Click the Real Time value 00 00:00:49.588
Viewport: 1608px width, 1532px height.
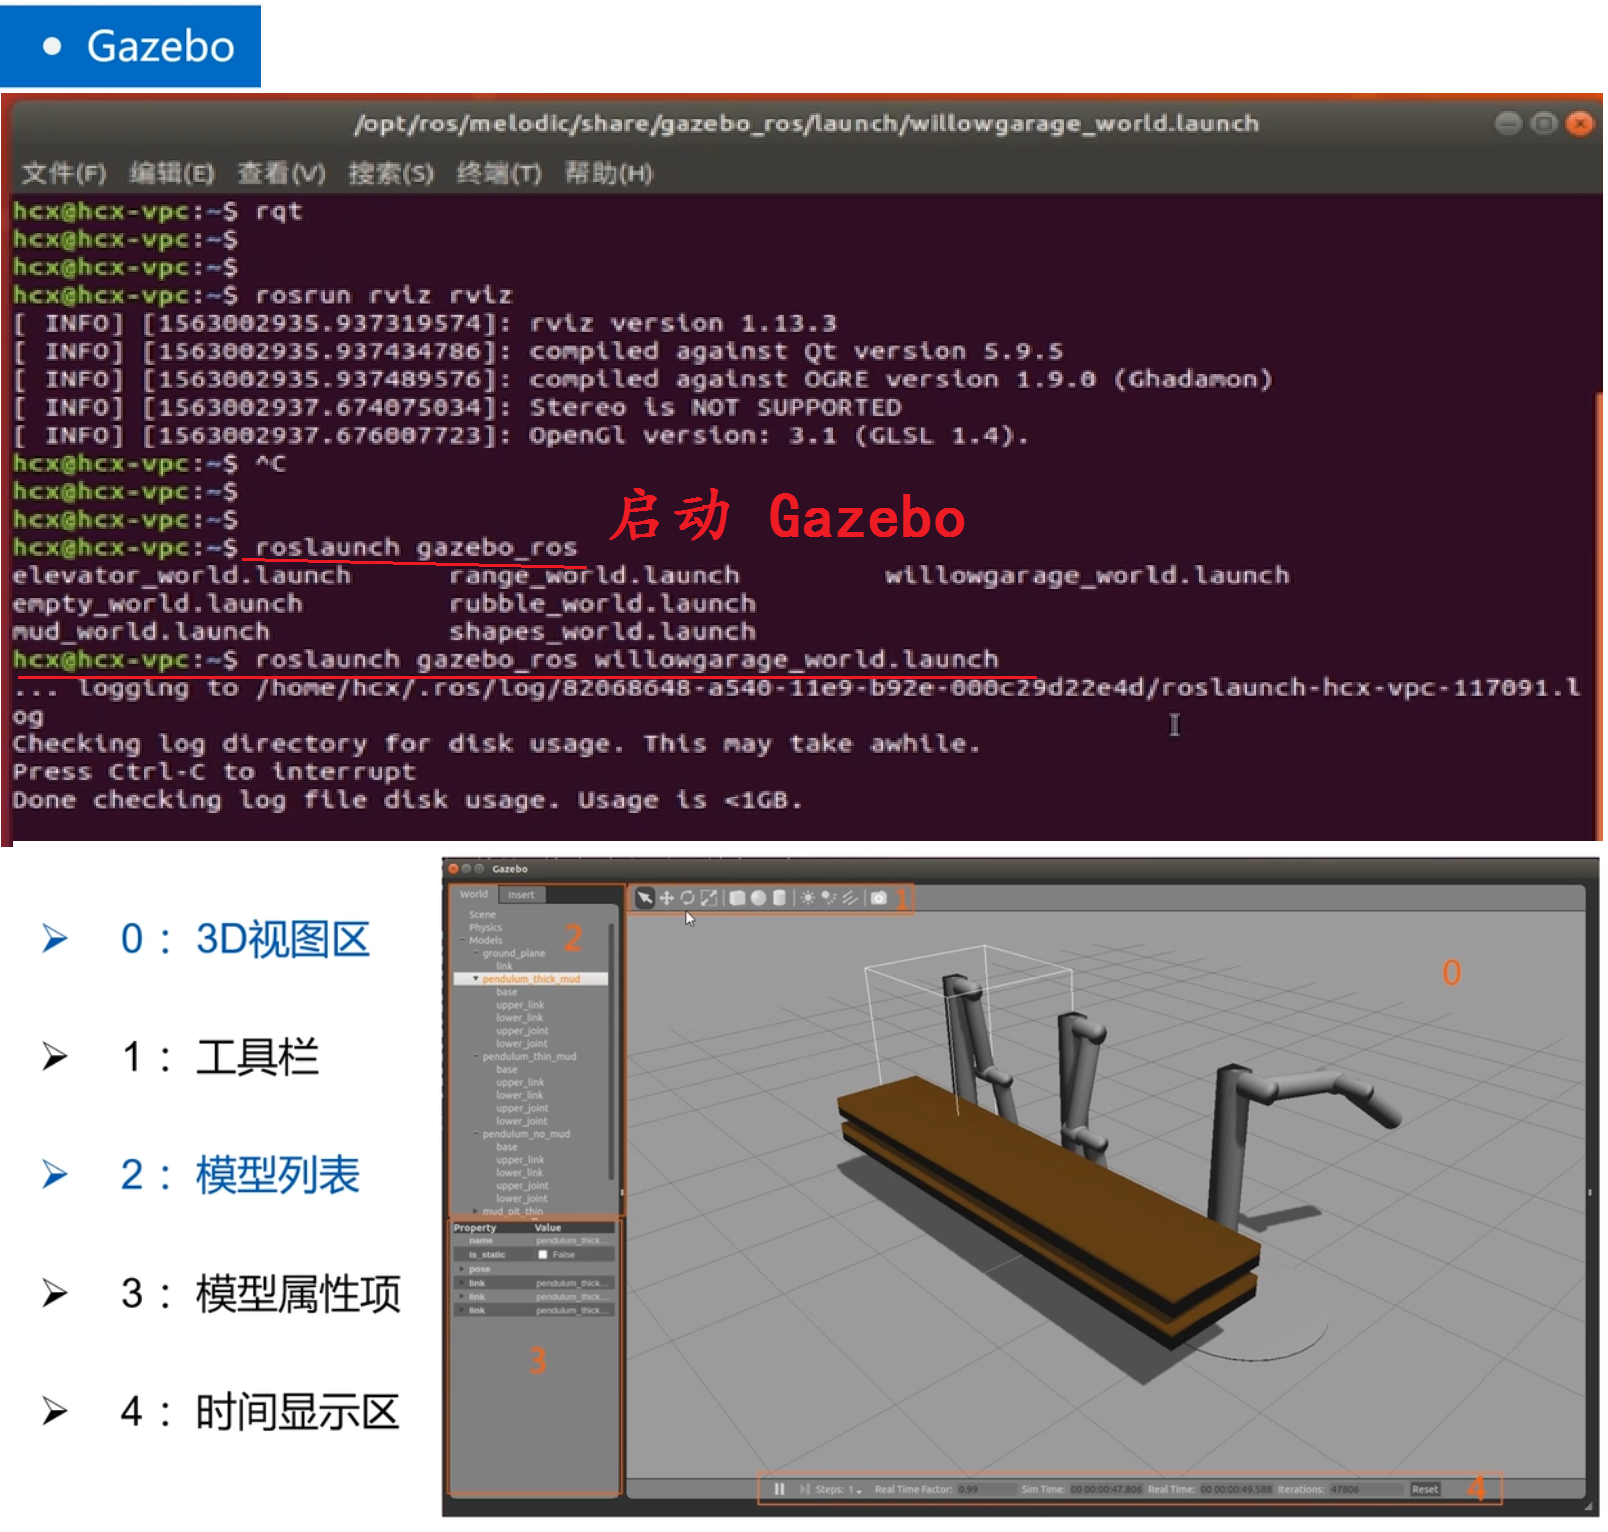[1236, 1490]
